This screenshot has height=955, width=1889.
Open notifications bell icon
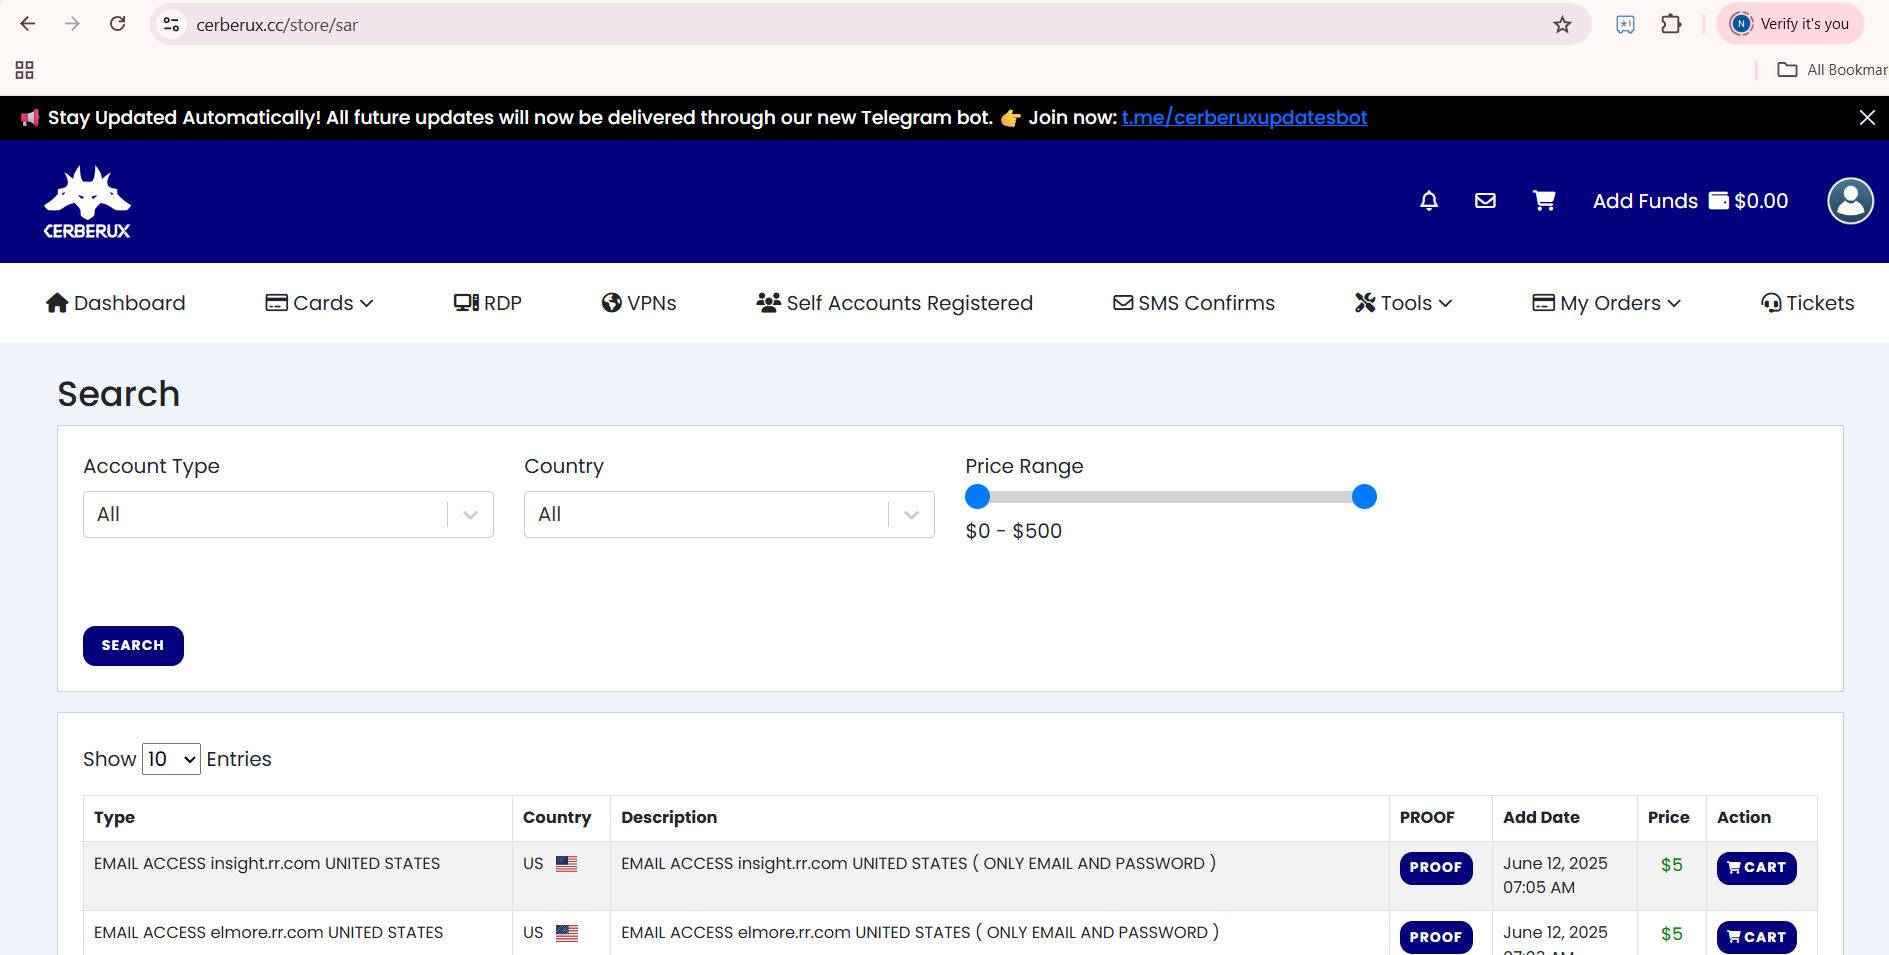coord(1429,201)
